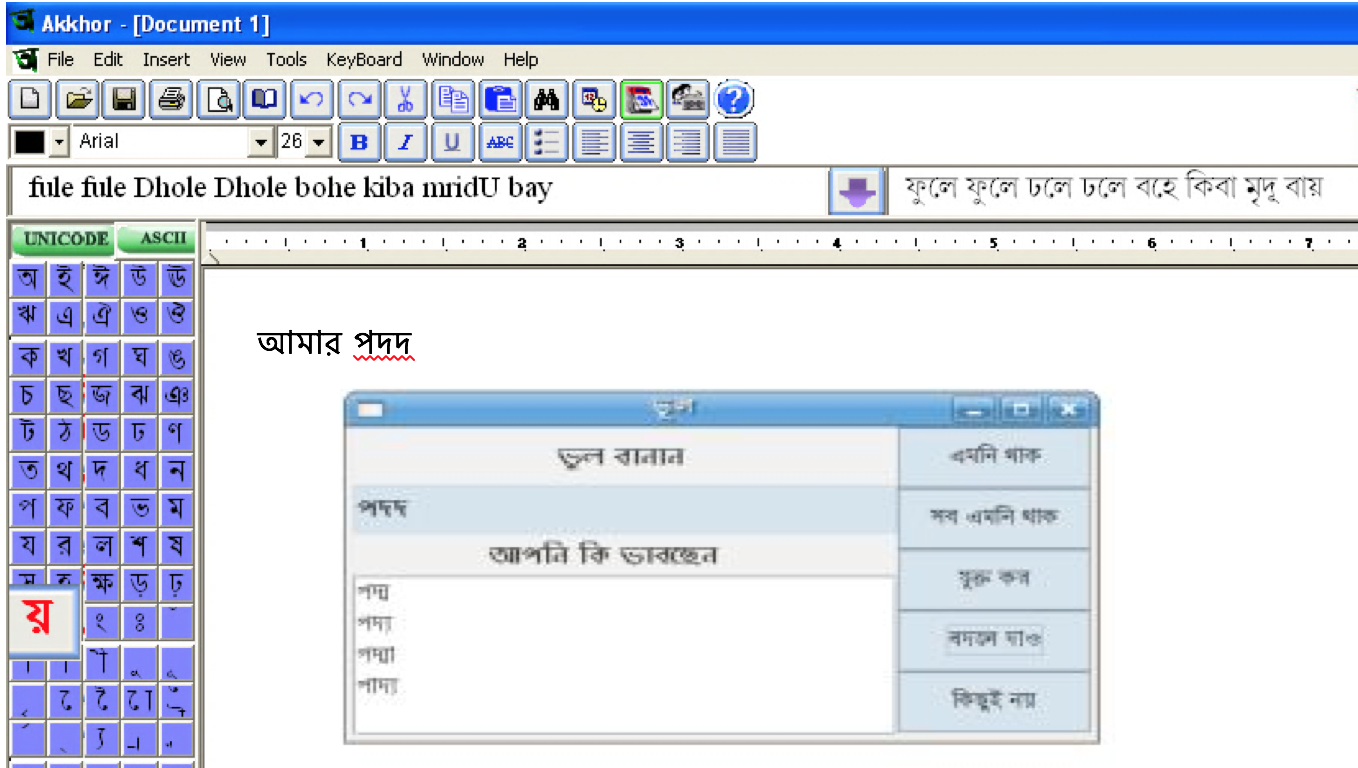Open the font size 26 dropdown
Image resolution: width=1358 pixels, height=768 pixels.
[319, 142]
